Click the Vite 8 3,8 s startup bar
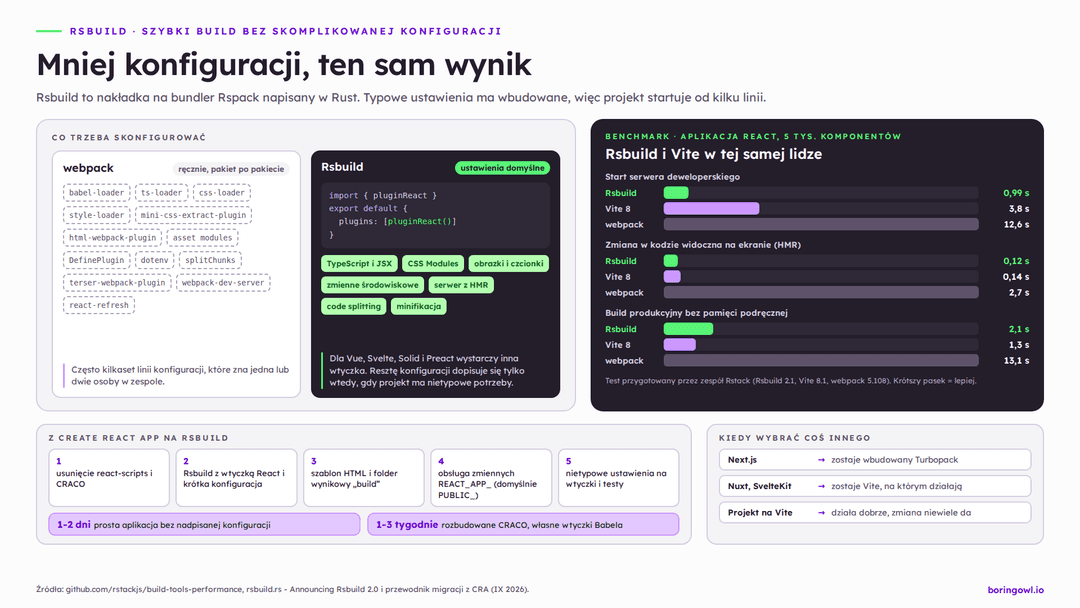Image resolution: width=1080 pixels, height=608 pixels. 711,209
